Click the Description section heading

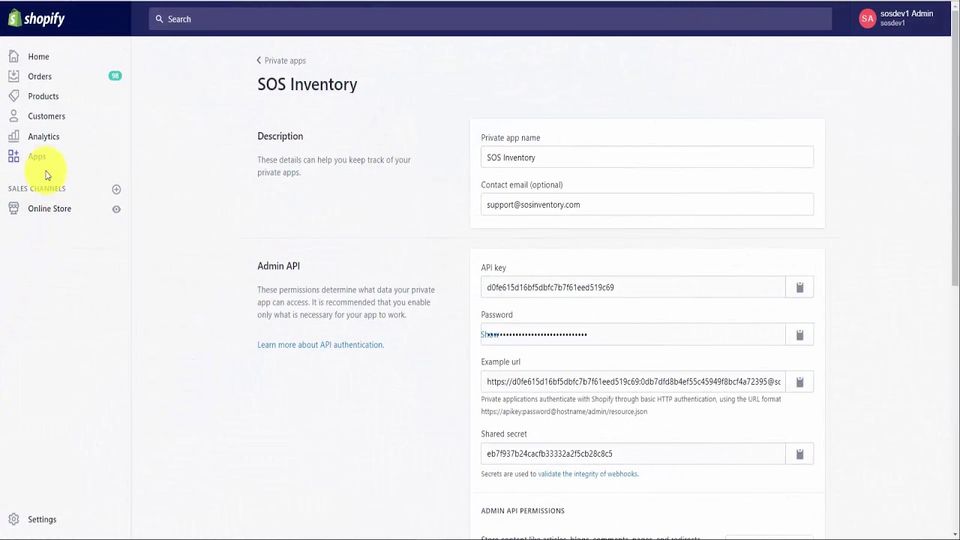click(280, 137)
